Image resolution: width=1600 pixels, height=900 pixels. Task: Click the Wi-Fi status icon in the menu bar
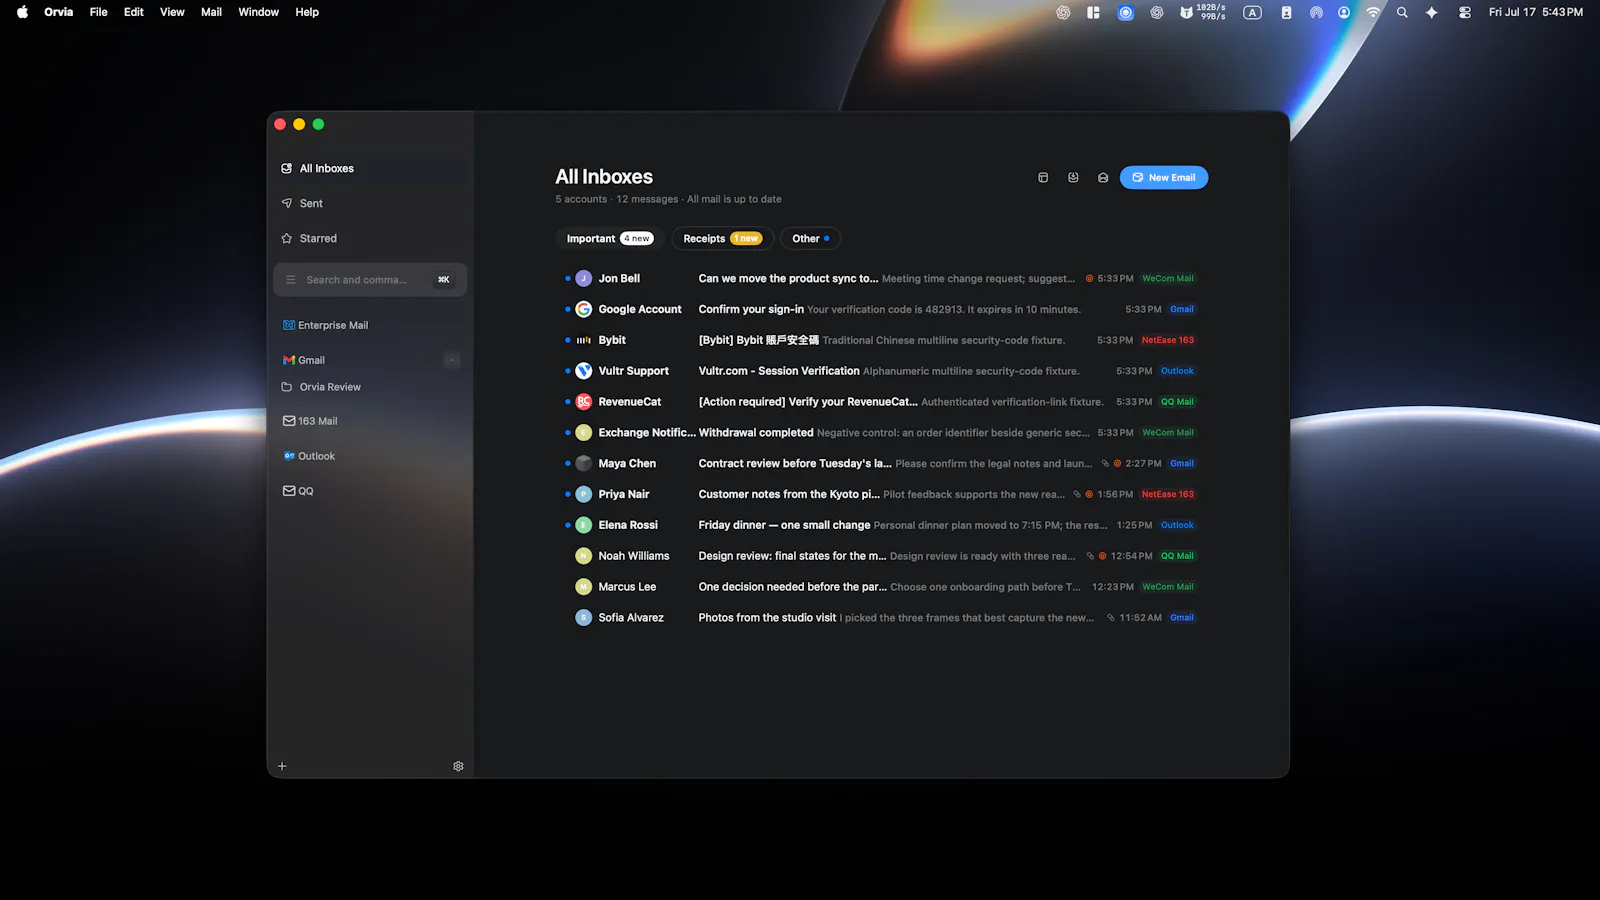(1373, 12)
